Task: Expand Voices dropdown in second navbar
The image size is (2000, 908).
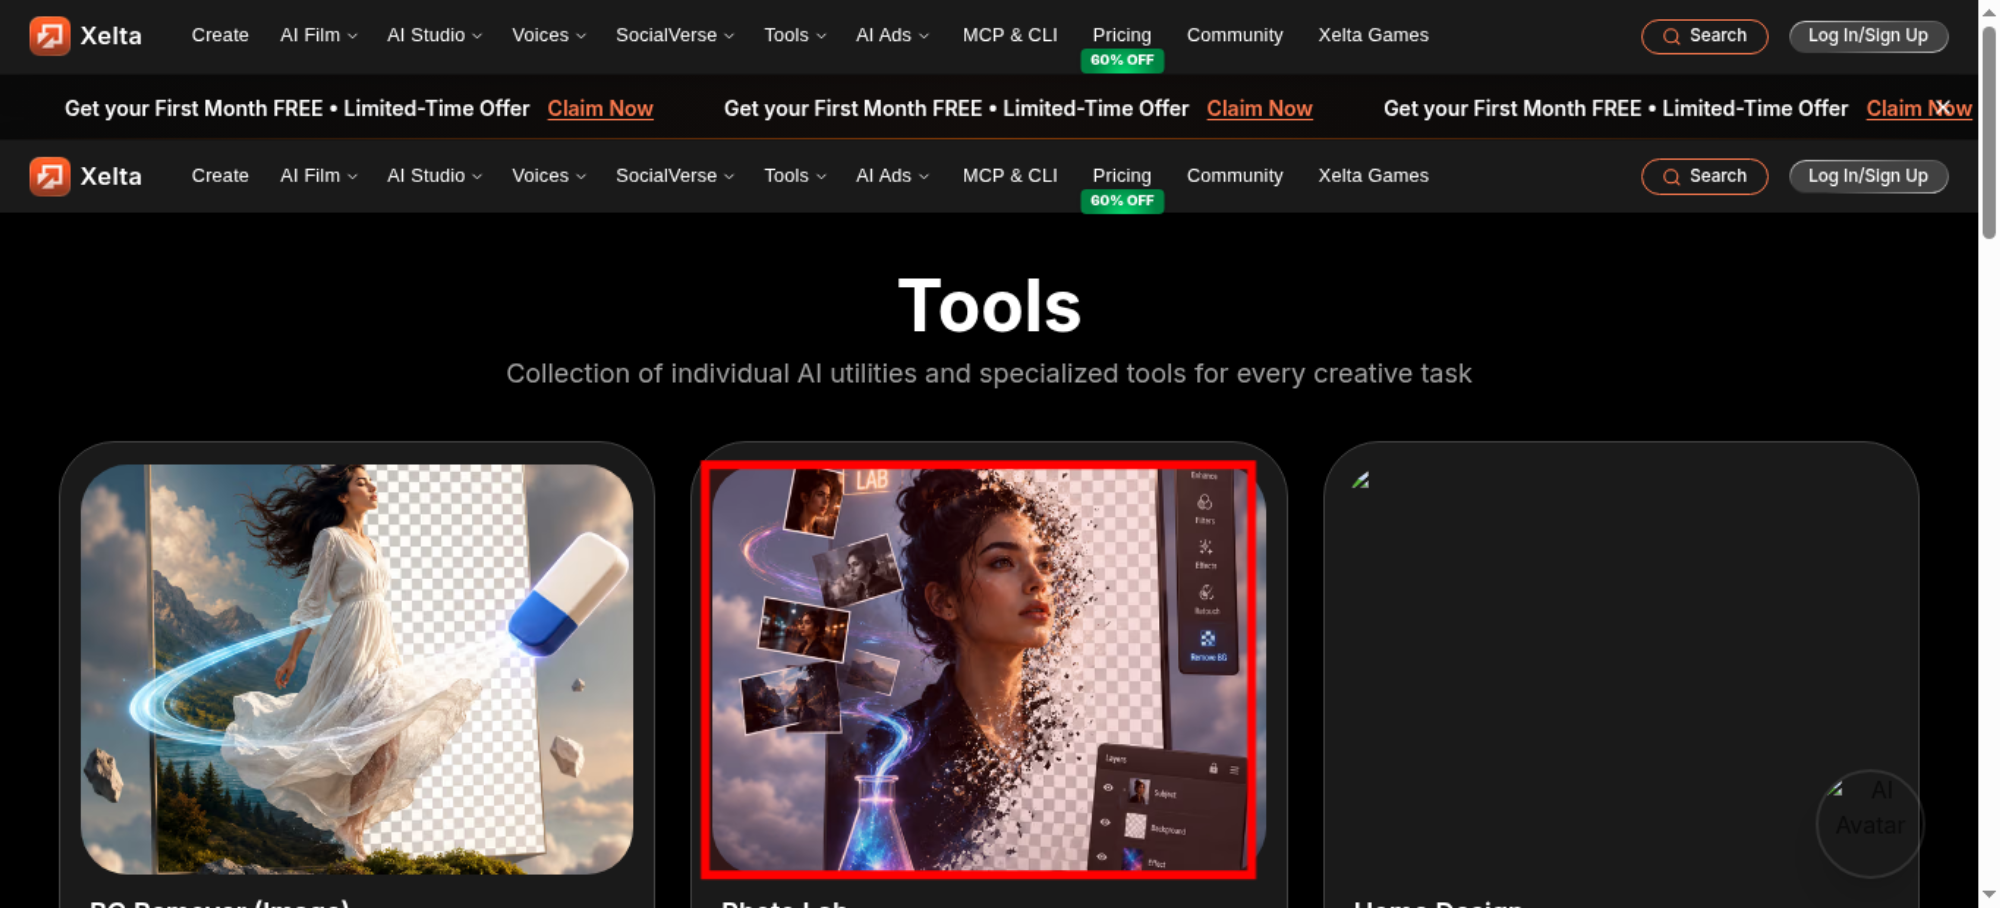Action: coord(549,175)
